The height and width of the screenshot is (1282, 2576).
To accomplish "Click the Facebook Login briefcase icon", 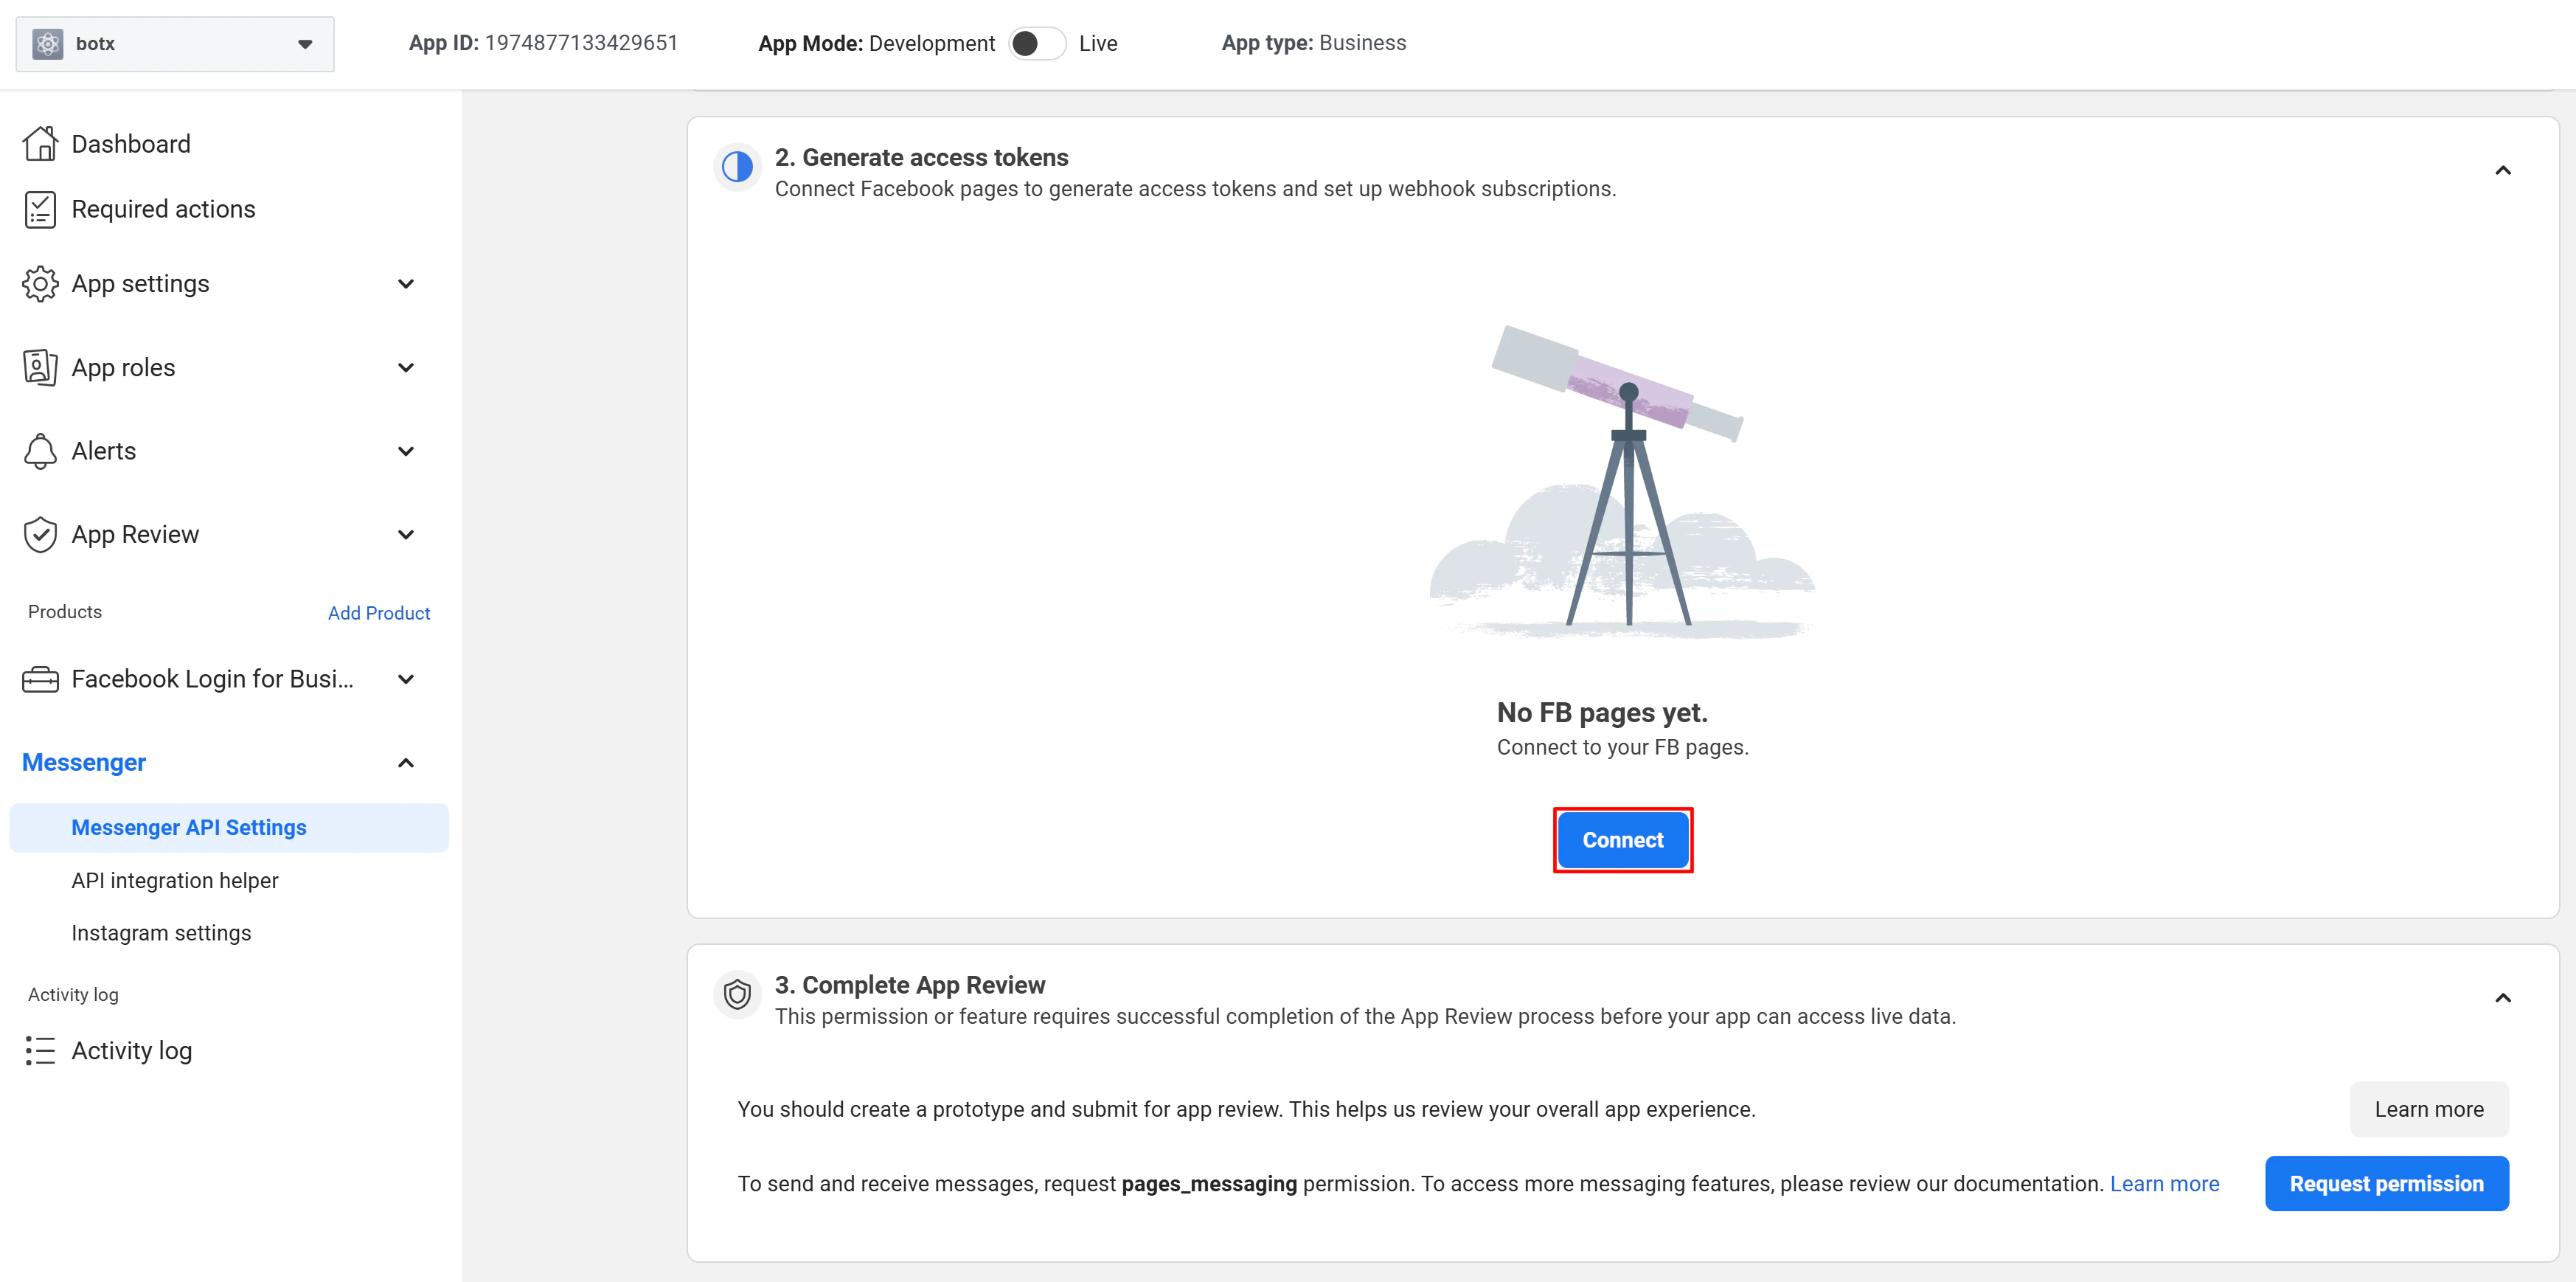I will click(40, 680).
